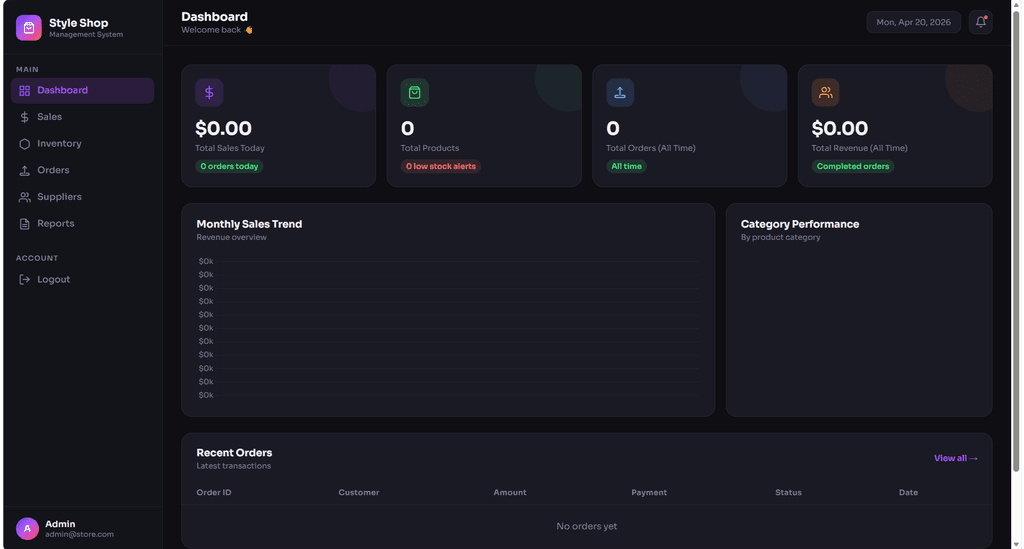Click the View all orders link
The width and height of the screenshot is (1024, 549).
tap(955, 458)
